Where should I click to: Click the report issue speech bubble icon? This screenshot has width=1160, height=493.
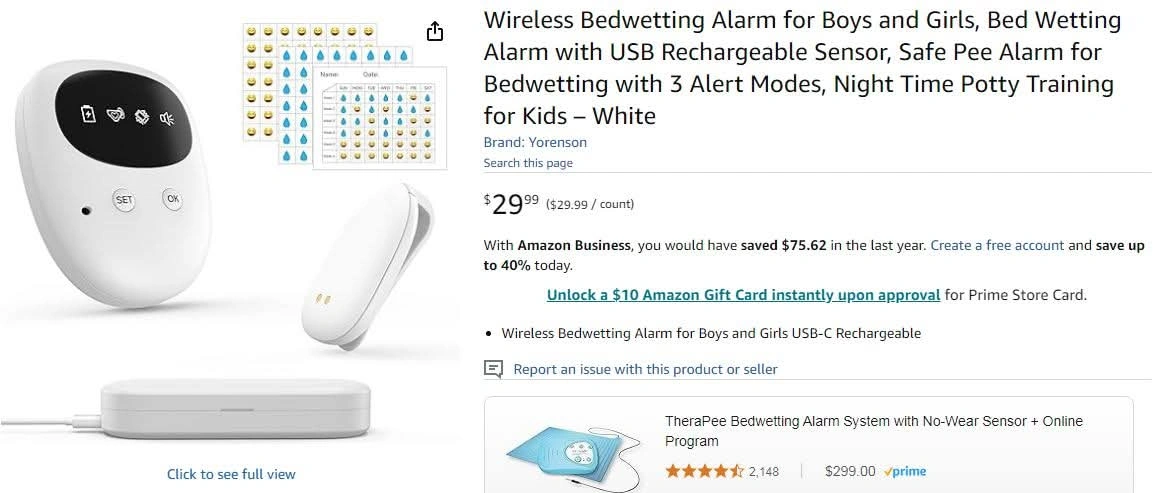click(x=493, y=369)
